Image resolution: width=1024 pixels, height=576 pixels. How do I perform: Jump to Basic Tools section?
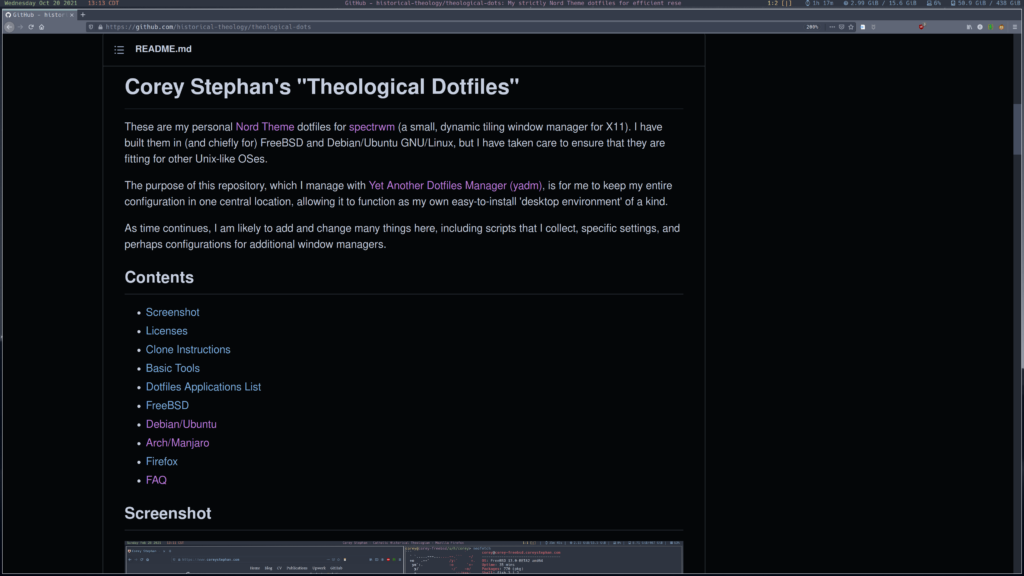172,368
